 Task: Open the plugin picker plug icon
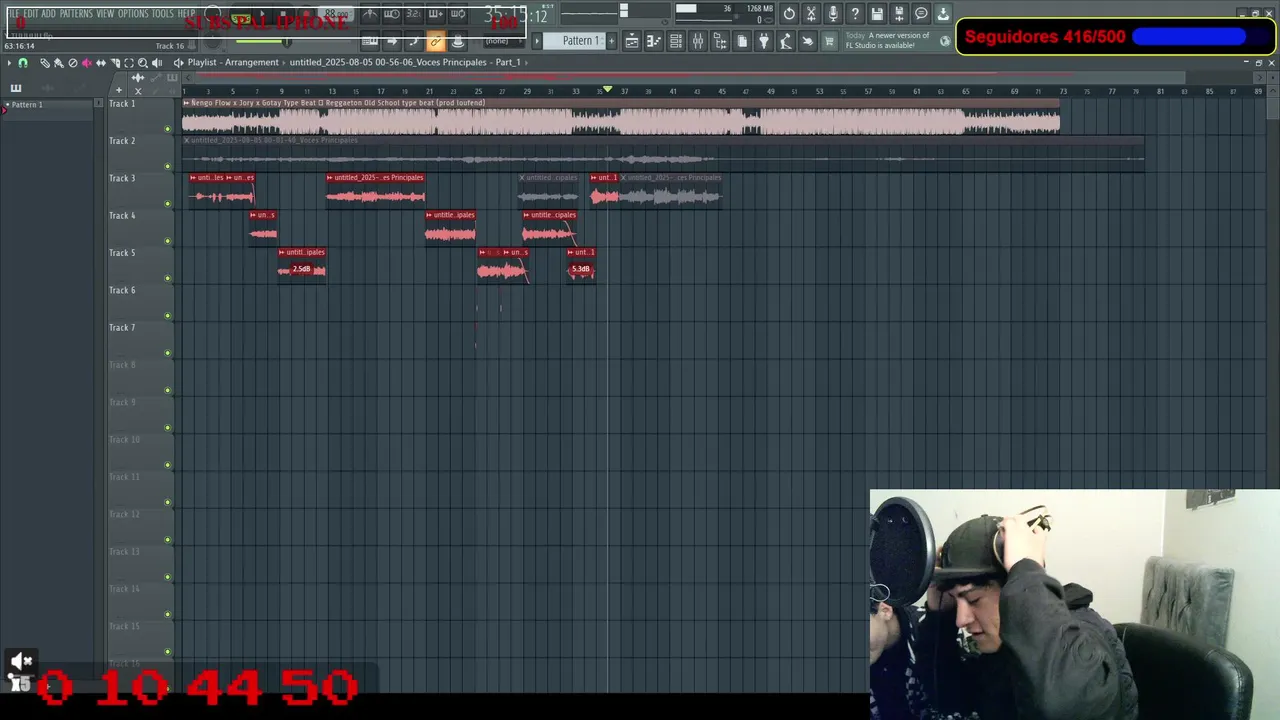tap(764, 41)
